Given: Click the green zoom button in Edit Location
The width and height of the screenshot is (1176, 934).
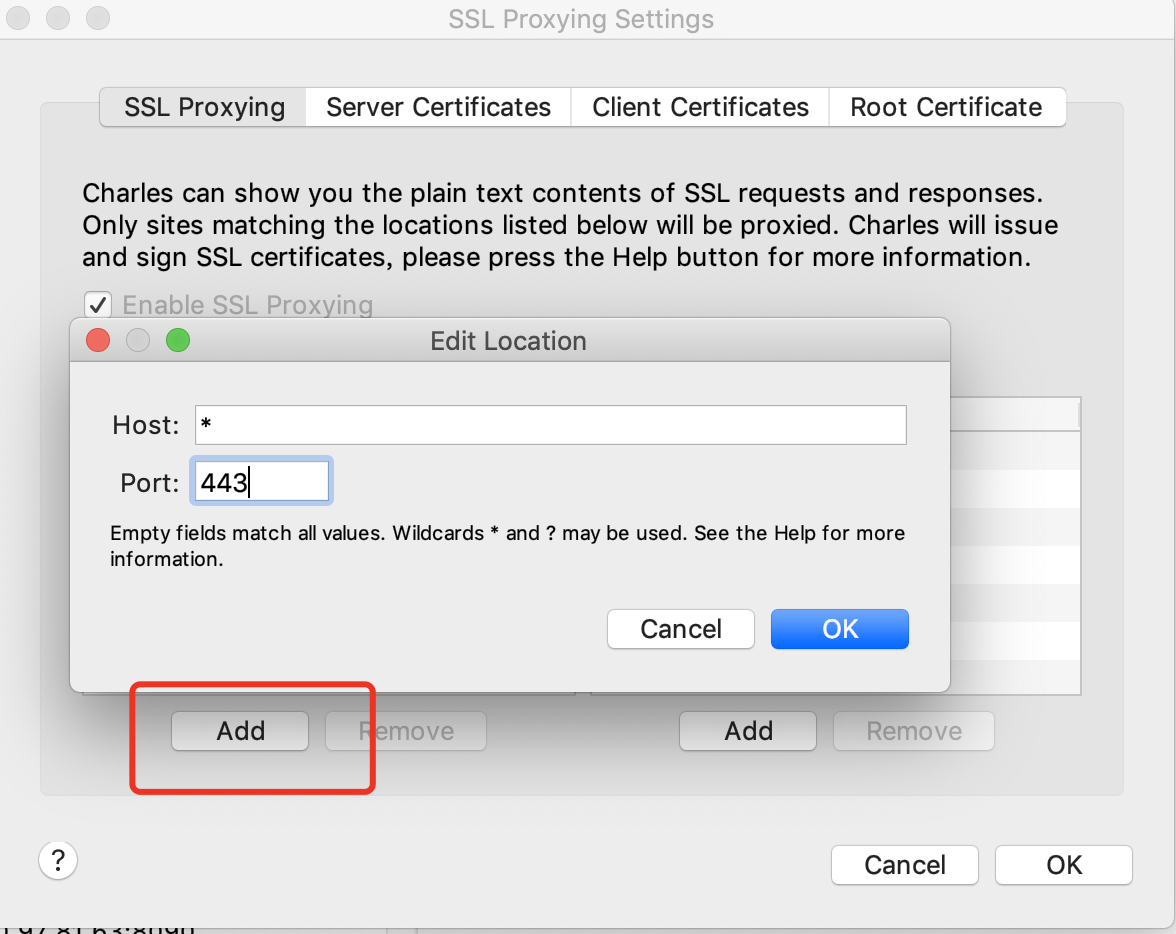Looking at the screenshot, I should pyautogui.click(x=178, y=341).
